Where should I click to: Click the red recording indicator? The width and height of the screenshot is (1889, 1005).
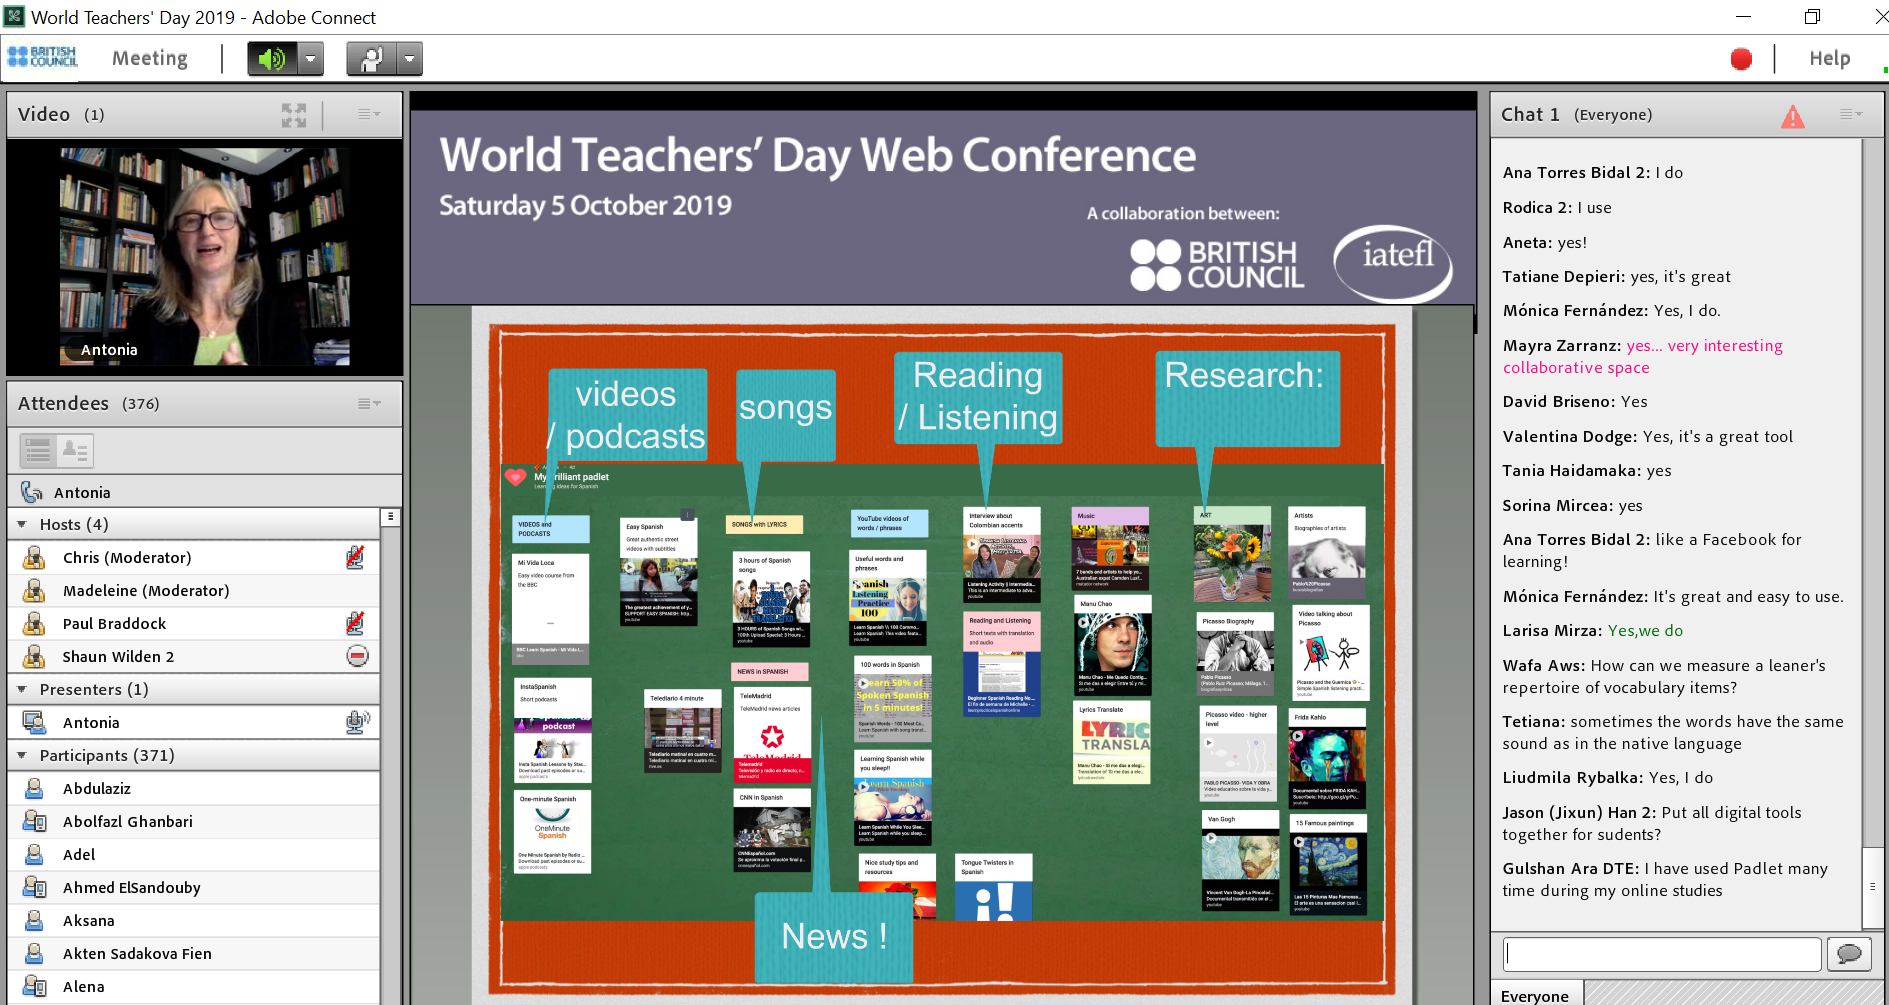[1741, 59]
